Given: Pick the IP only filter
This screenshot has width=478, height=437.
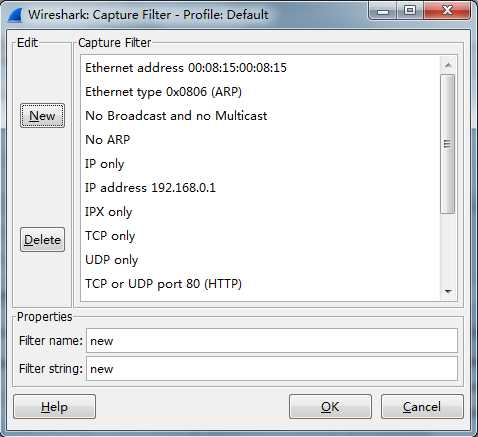Looking at the screenshot, I should pyautogui.click(x=260, y=164).
